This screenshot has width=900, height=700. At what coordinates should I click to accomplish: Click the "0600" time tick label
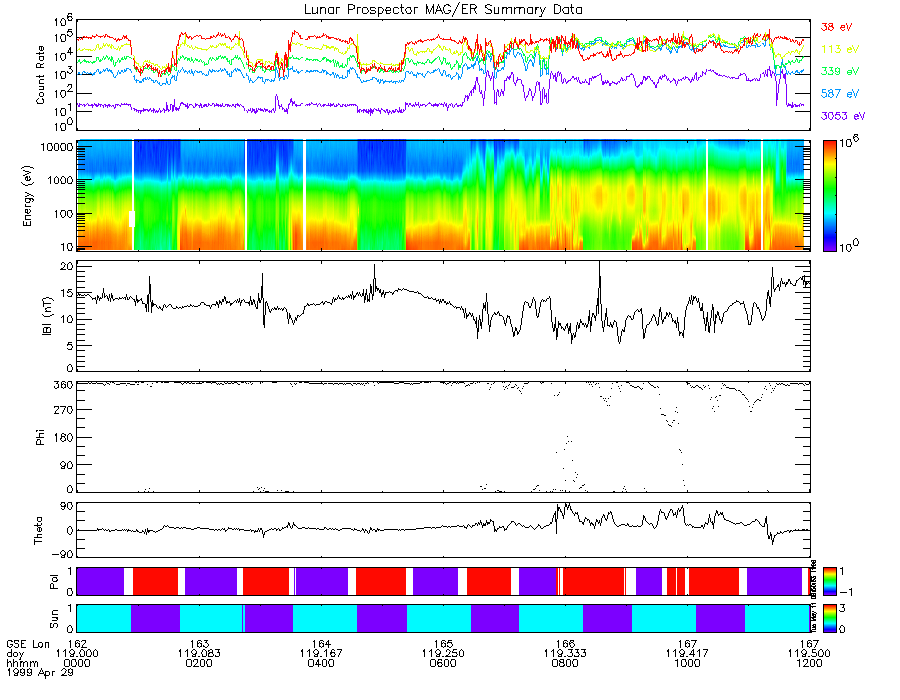(x=443, y=663)
